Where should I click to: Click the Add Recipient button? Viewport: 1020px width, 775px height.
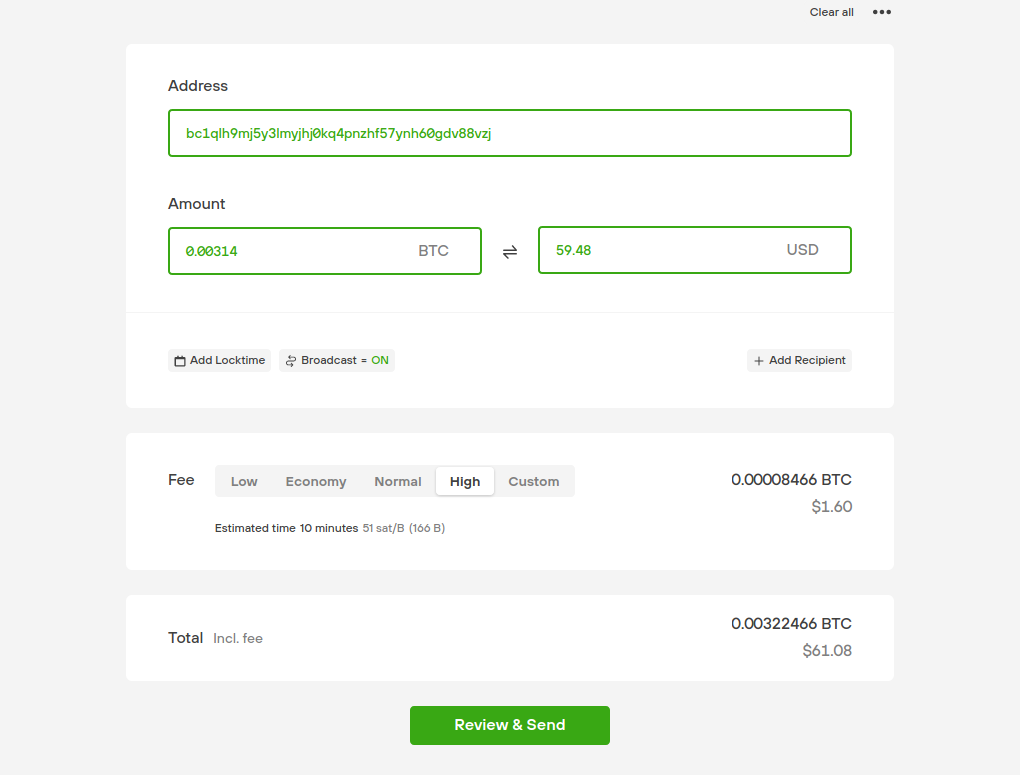799,360
